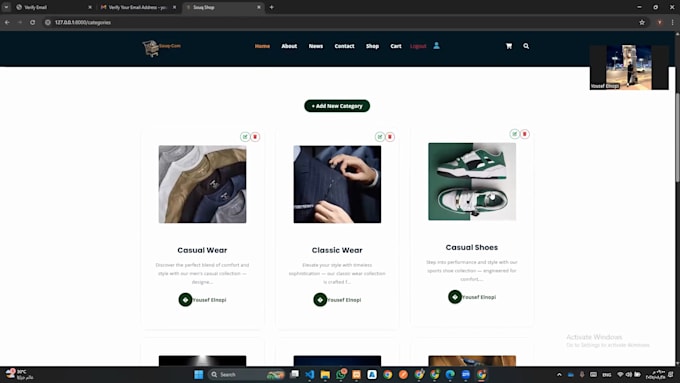Bookmark this page with the star icon

(642, 22)
